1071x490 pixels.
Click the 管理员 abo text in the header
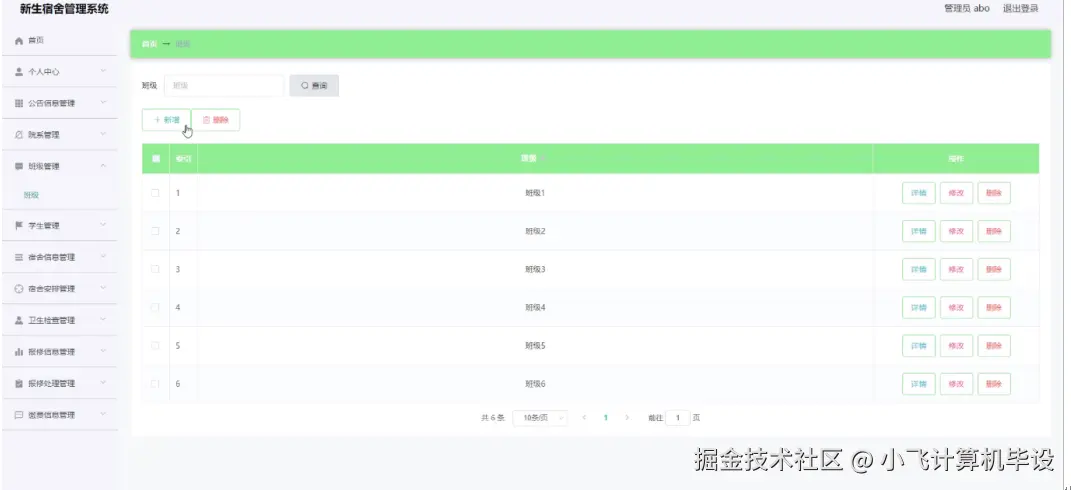[966, 8]
